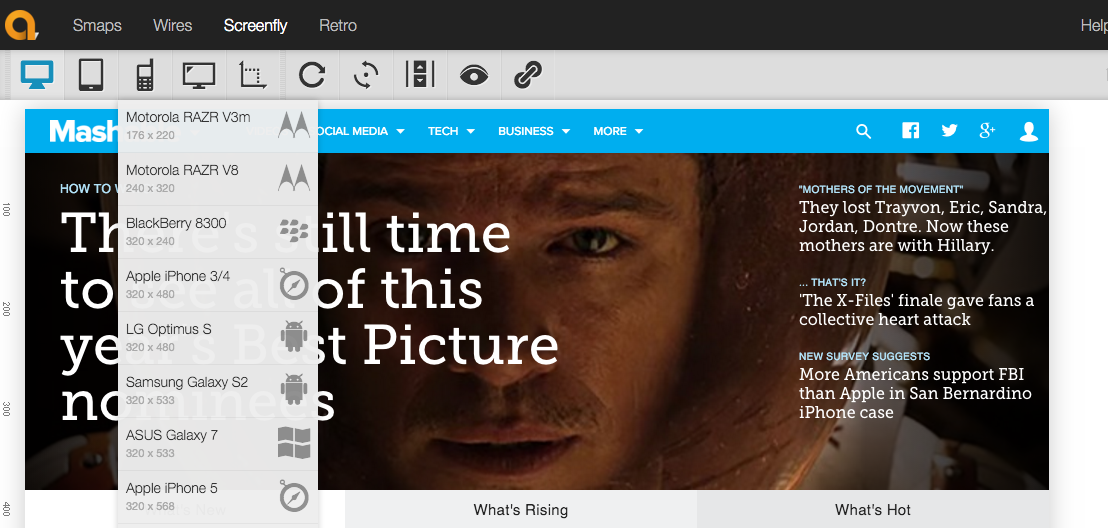Open the Trayvon mothers with Hillary story
Image resolution: width=1108 pixels, height=528 pixels.
click(922, 227)
